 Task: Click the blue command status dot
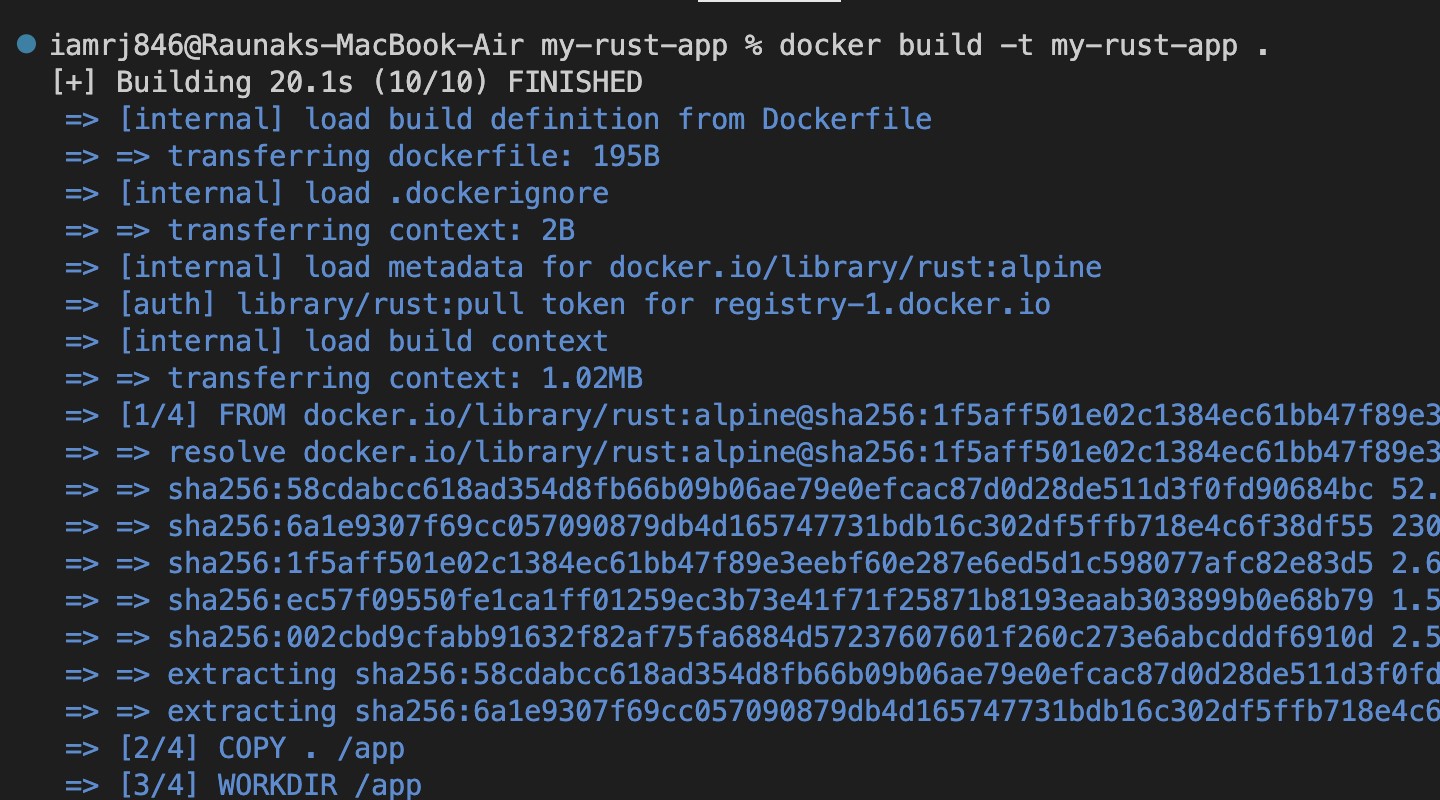pyautogui.click(x=27, y=44)
